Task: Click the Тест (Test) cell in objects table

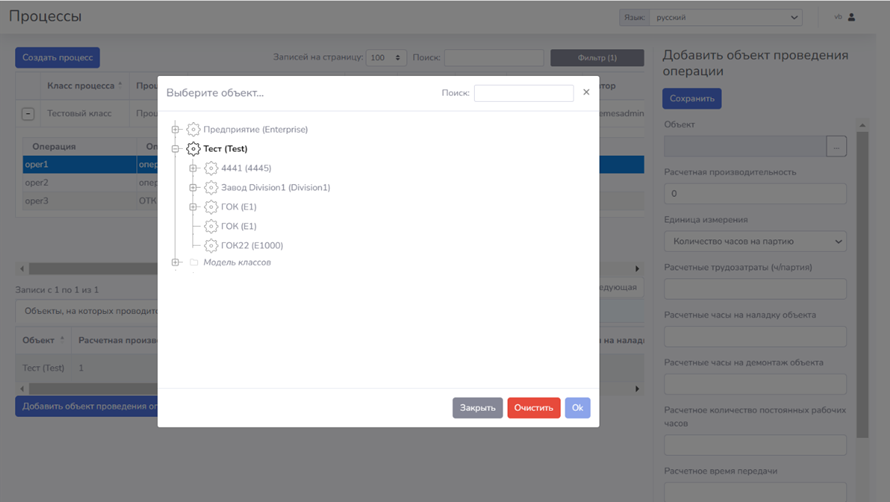Action: [x=43, y=368]
